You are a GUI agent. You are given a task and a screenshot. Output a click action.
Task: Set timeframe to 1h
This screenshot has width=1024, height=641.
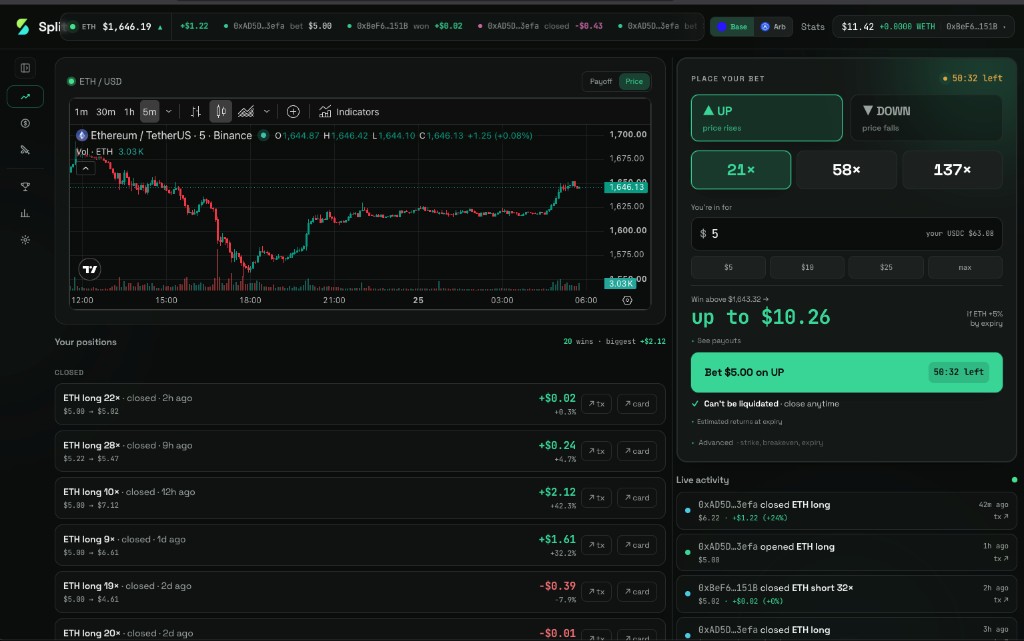tap(129, 112)
